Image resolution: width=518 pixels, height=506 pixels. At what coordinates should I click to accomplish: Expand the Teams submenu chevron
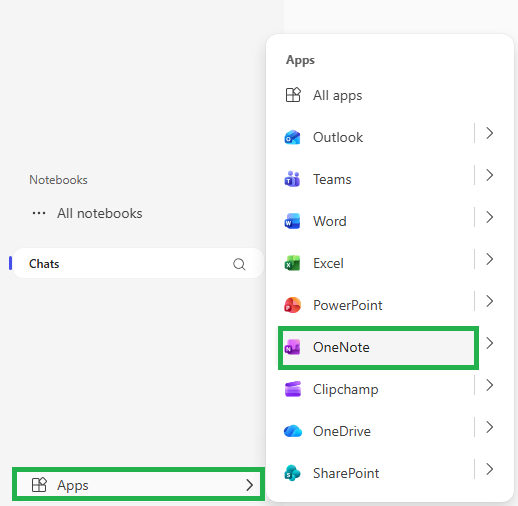[489, 175]
